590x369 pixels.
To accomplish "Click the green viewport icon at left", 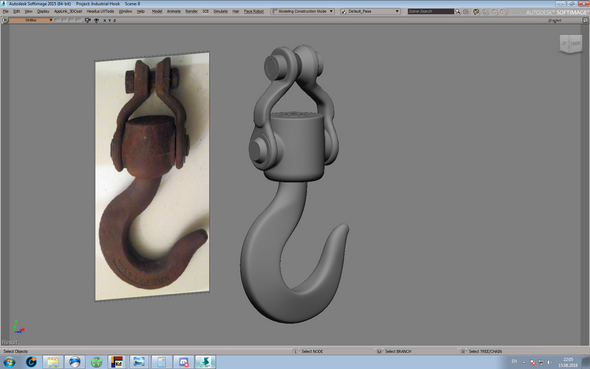I will (5, 20).
